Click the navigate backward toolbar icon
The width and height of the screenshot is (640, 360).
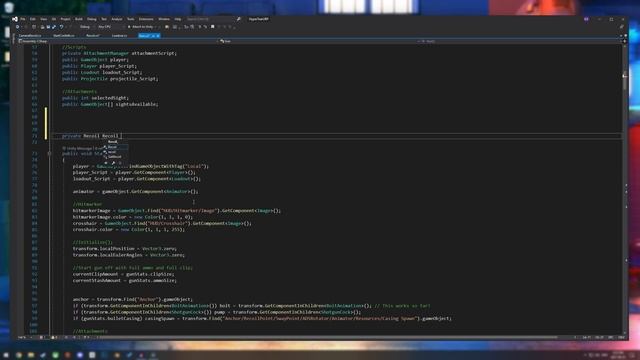tap(18, 27)
